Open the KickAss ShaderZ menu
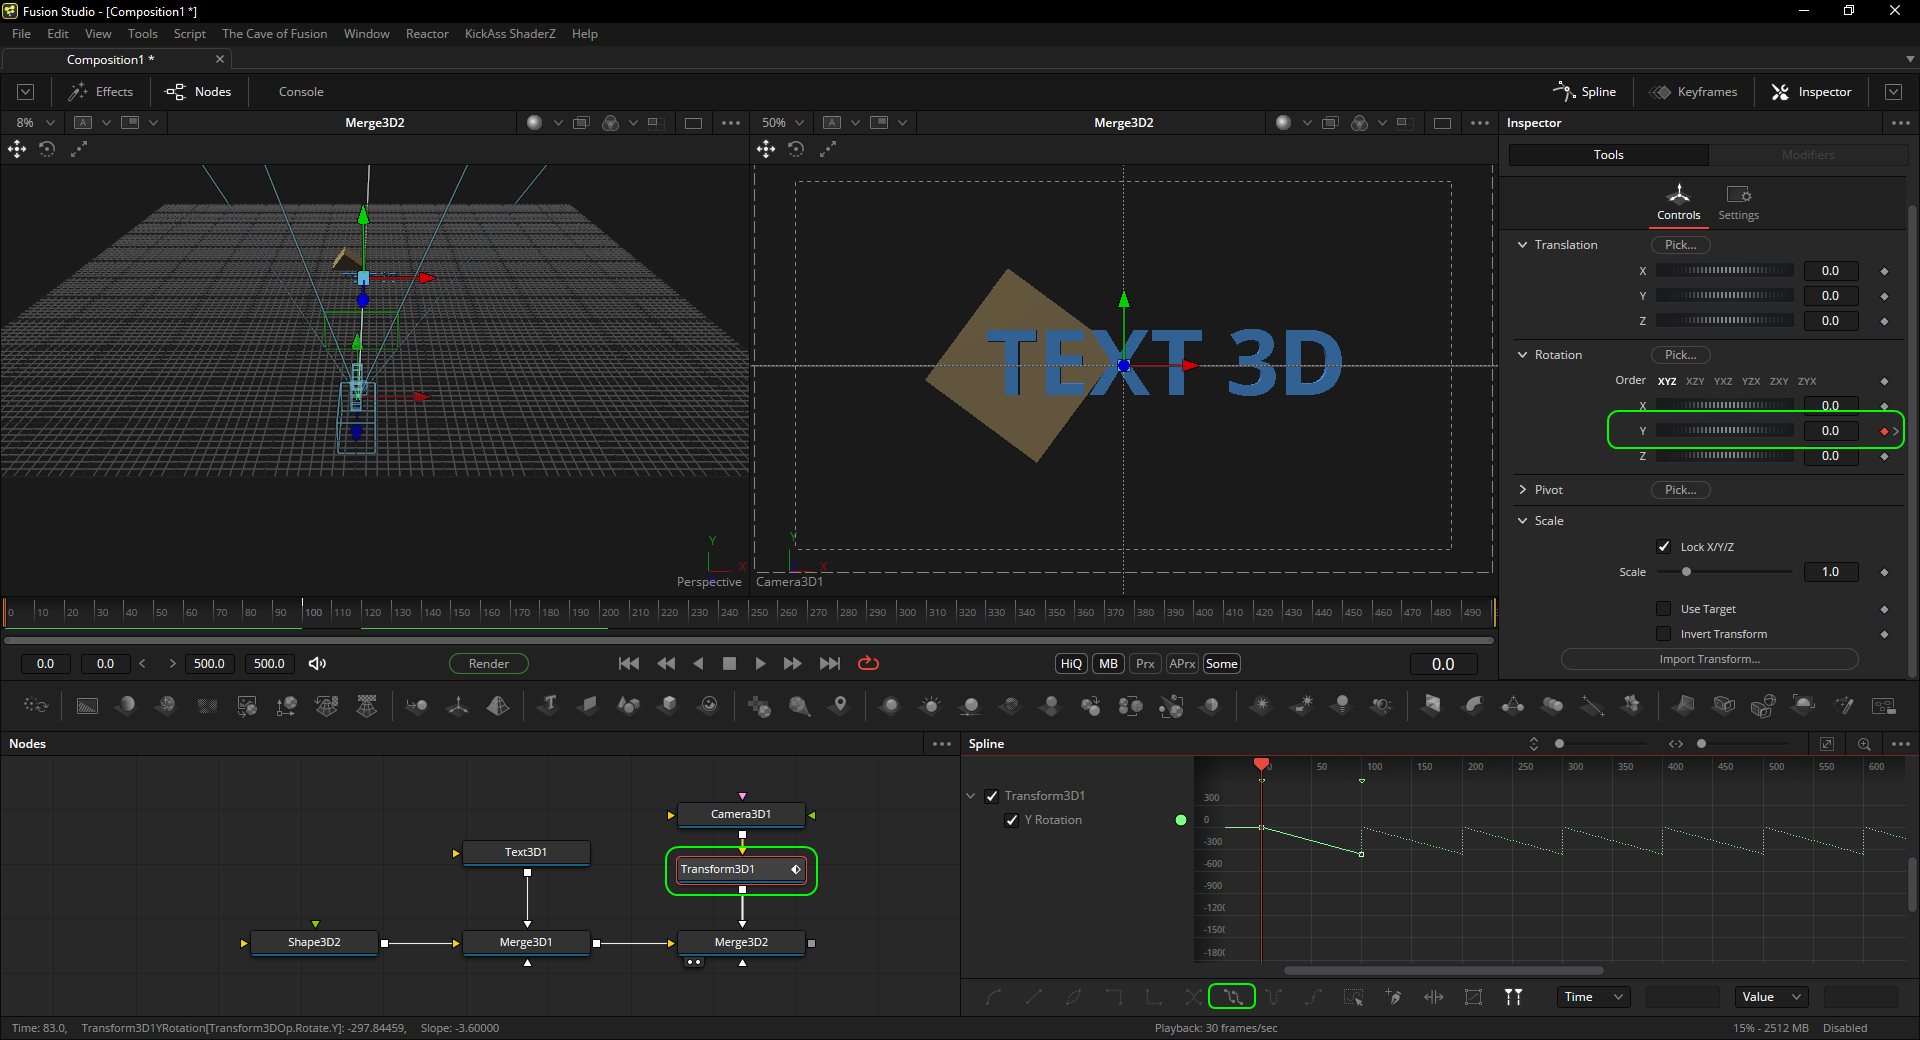The image size is (1920, 1040). tap(510, 34)
